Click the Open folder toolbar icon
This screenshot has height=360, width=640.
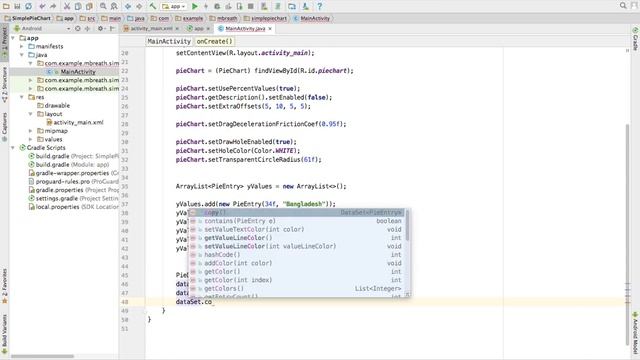tap(6, 6)
